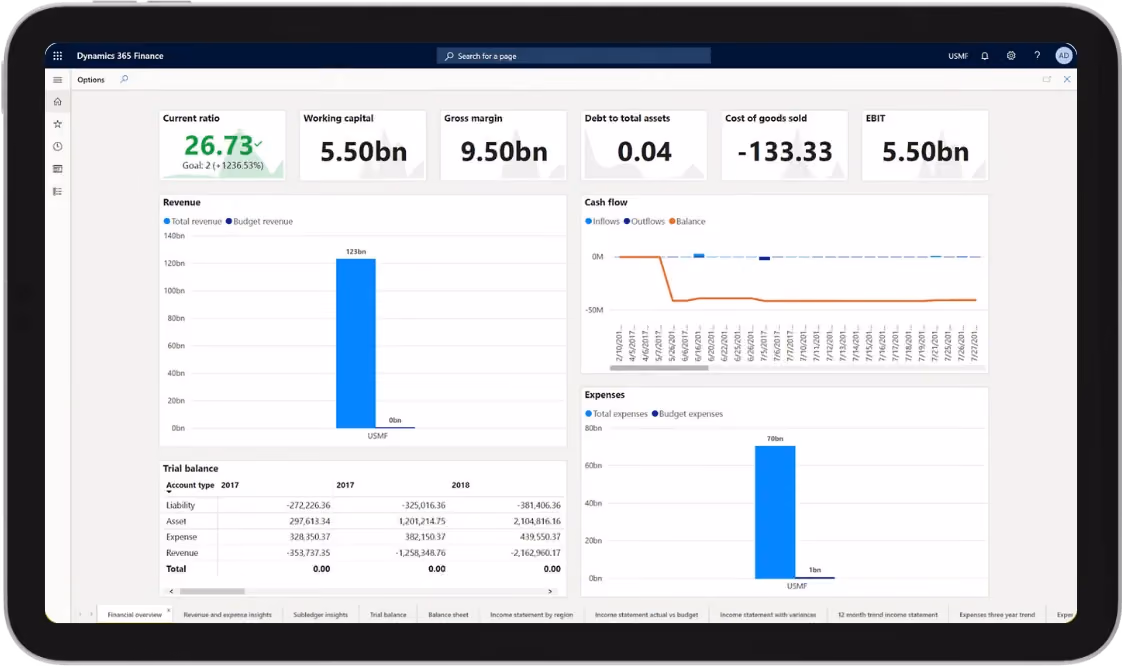Select the 123bn Total revenue bar

[356, 343]
